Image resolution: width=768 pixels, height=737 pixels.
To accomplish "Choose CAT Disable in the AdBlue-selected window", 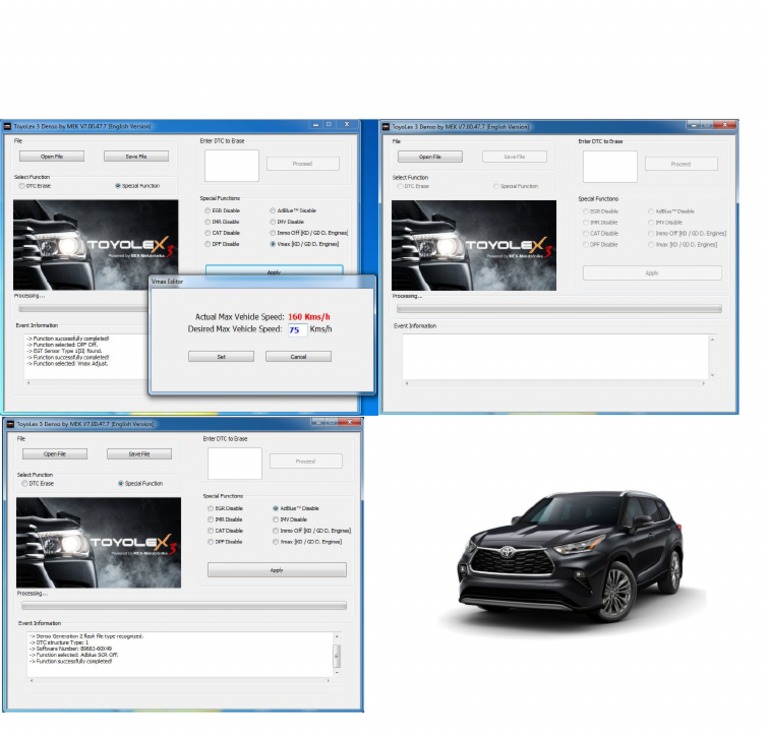I will click(x=225, y=531).
